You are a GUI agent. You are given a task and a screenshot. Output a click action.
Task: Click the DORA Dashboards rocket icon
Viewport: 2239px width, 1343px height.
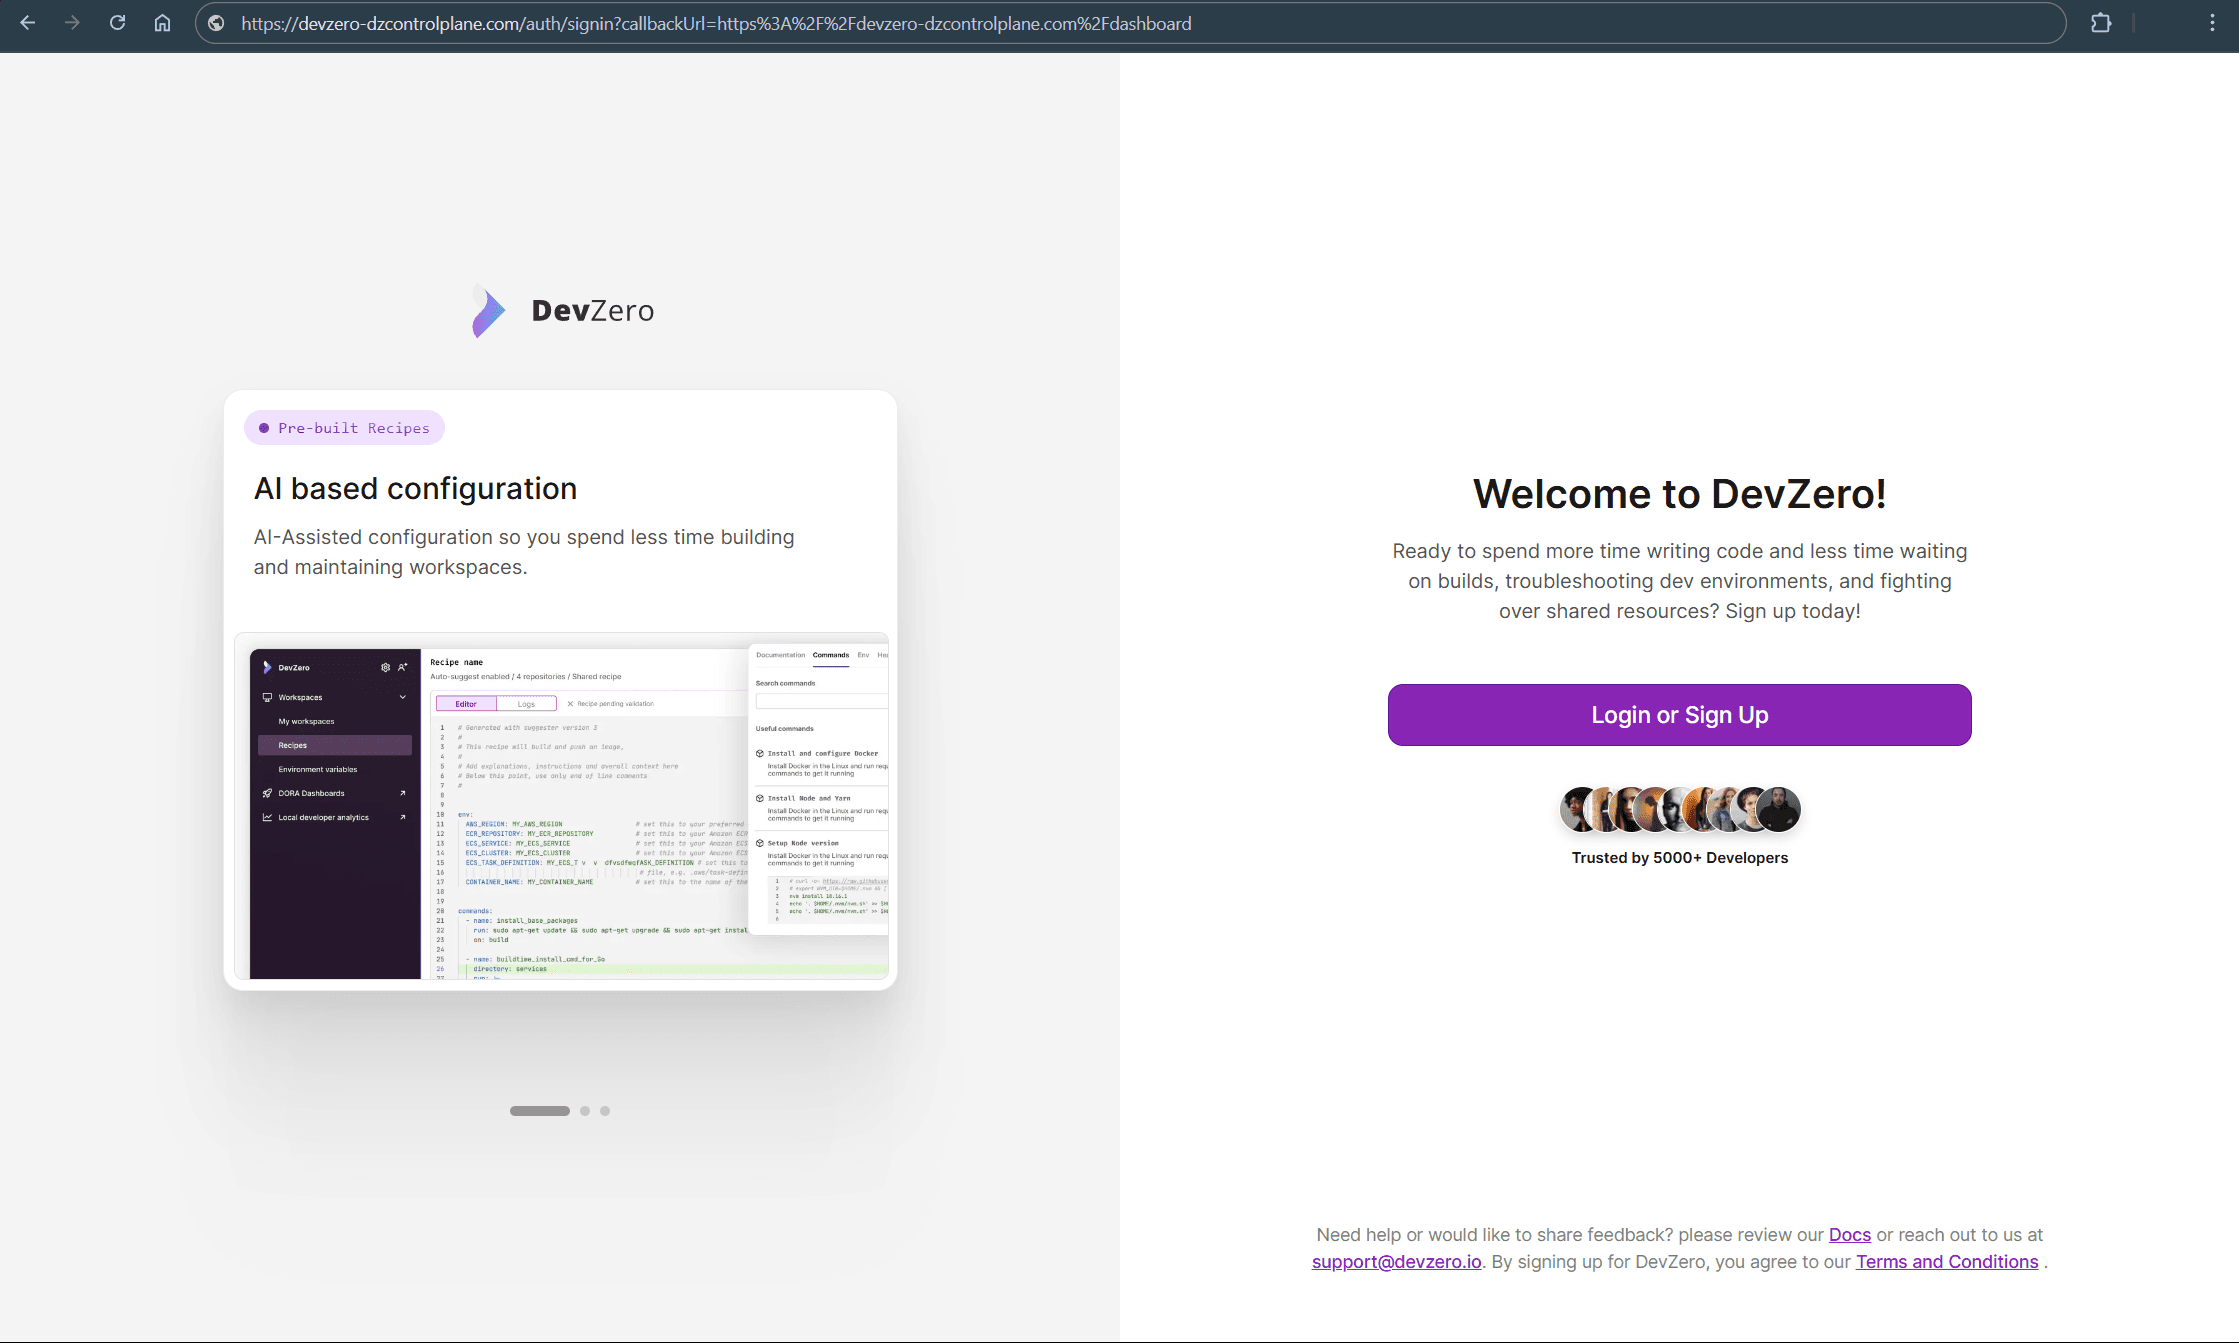point(267,793)
